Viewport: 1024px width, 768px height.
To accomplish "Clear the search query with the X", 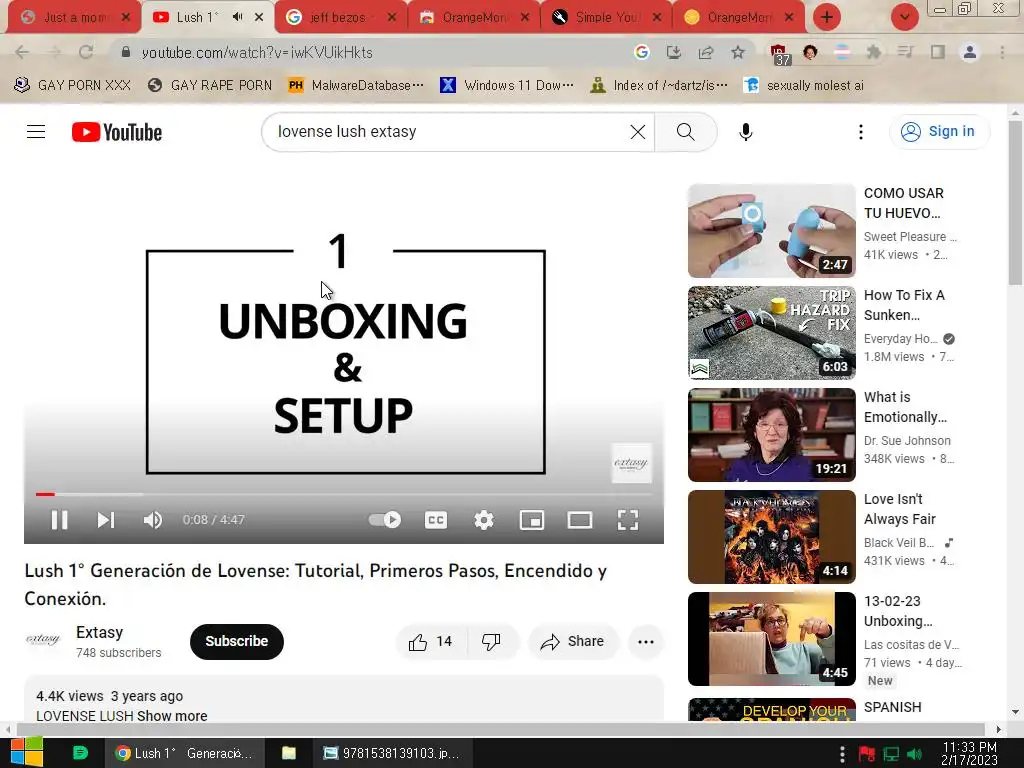I will tap(638, 132).
